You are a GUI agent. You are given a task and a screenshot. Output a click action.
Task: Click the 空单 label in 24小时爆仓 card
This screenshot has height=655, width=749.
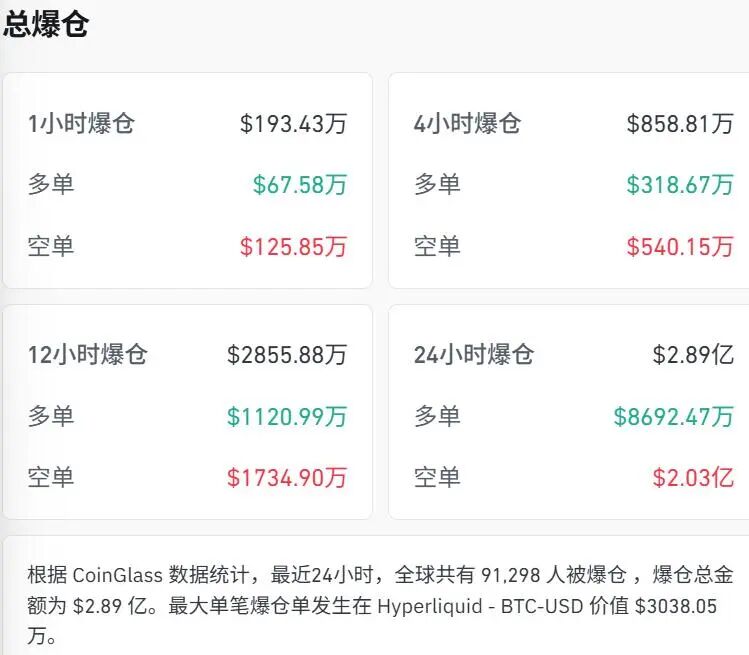click(x=437, y=478)
